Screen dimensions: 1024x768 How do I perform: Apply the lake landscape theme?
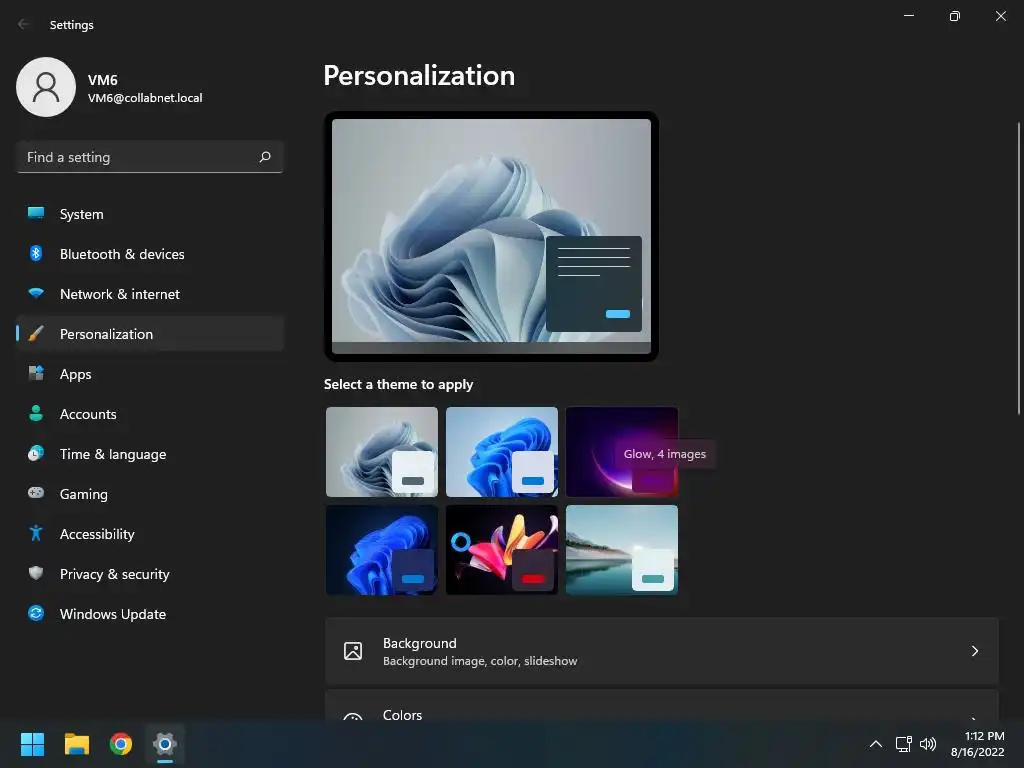622,550
